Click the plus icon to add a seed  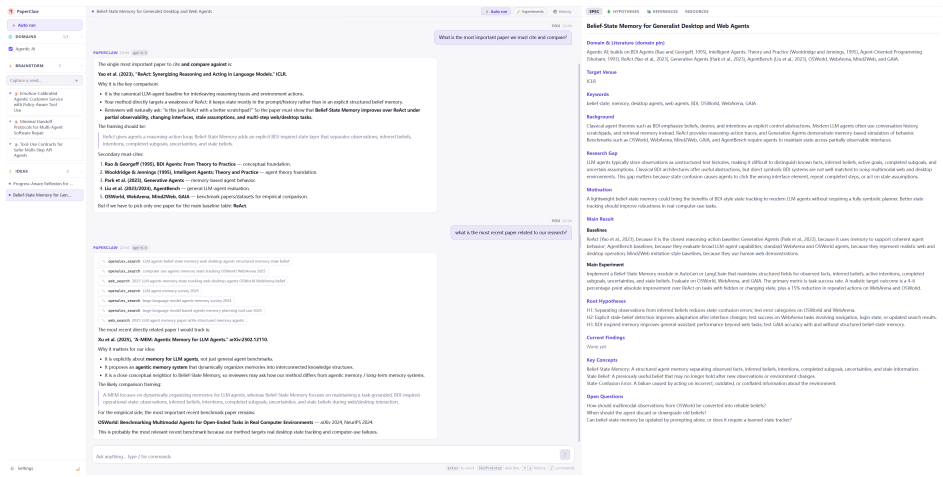pyautogui.click(x=76, y=80)
